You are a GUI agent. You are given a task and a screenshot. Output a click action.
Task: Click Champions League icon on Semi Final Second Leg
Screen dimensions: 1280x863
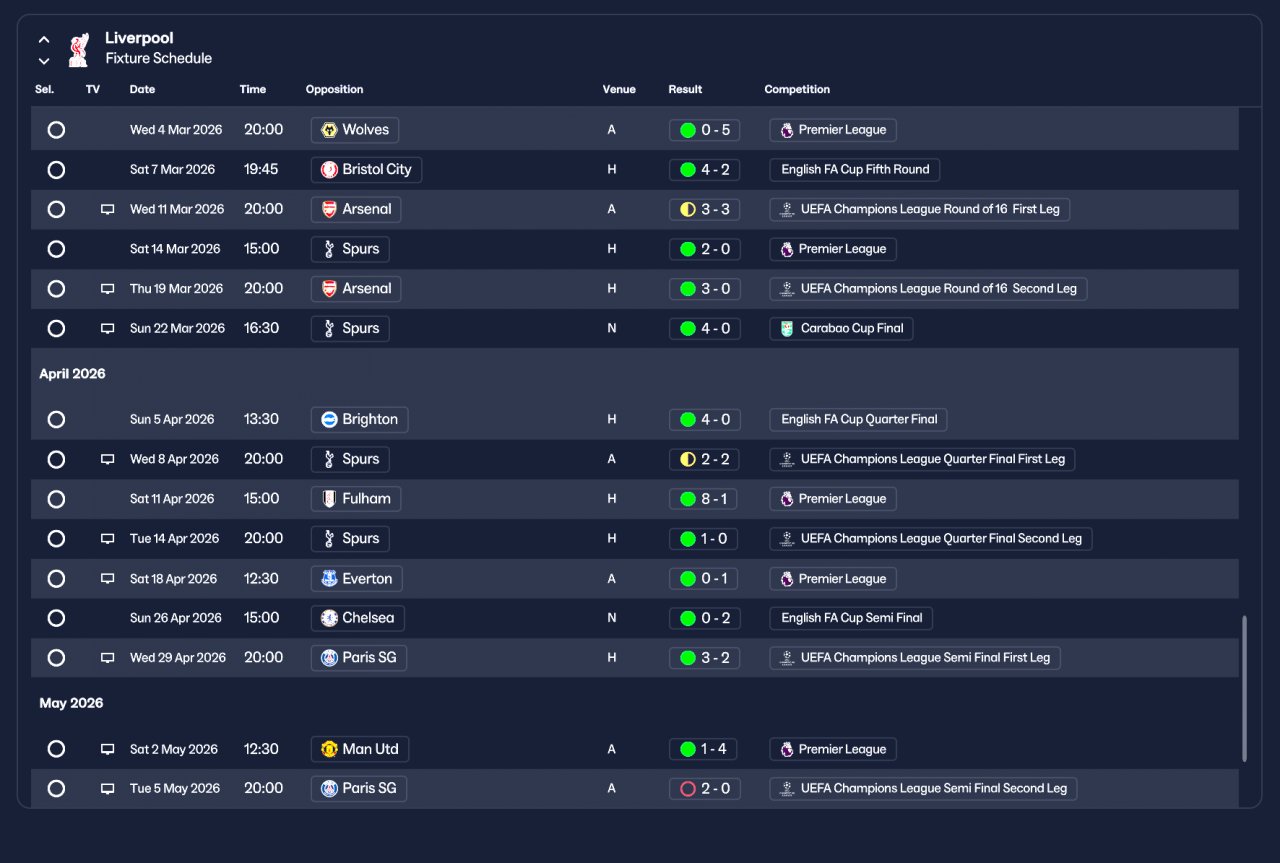tap(787, 789)
